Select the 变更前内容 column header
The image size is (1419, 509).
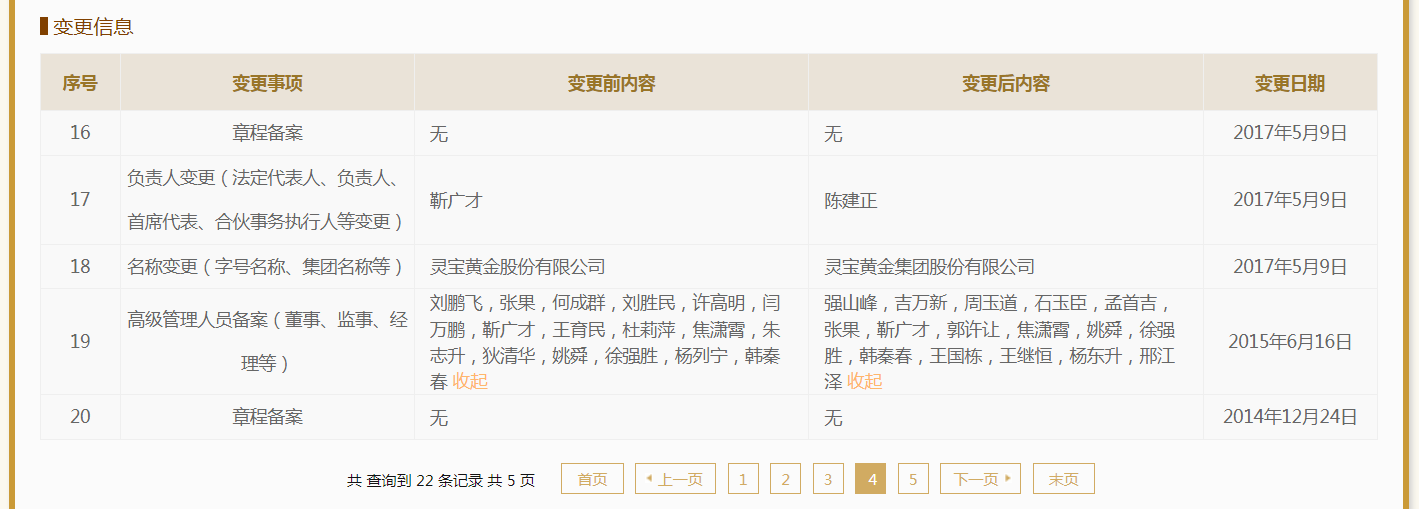click(611, 83)
